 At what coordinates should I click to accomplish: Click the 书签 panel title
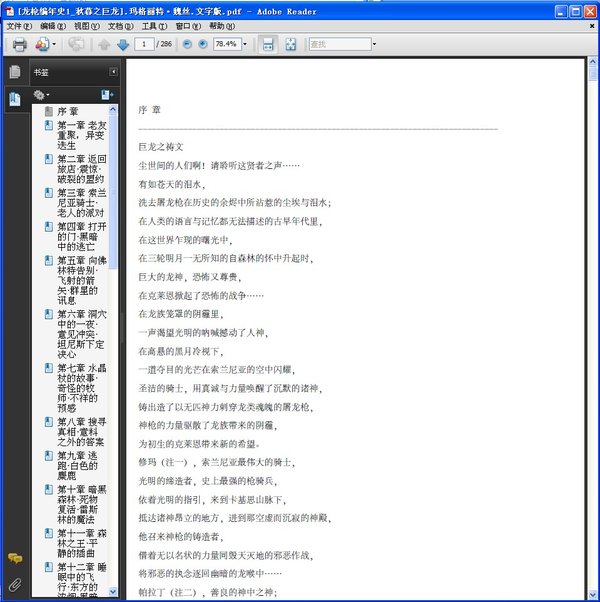(x=41, y=73)
